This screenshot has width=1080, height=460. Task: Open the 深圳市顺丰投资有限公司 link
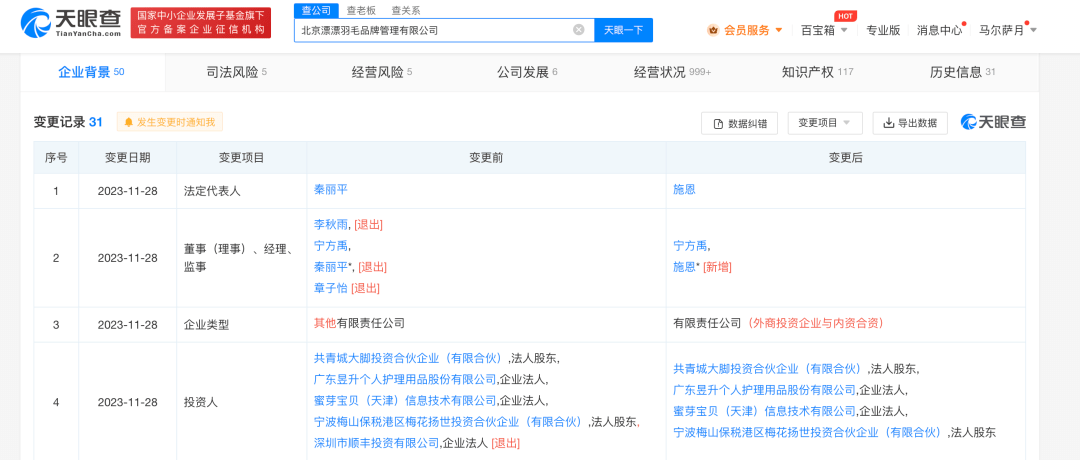[376, 443]
